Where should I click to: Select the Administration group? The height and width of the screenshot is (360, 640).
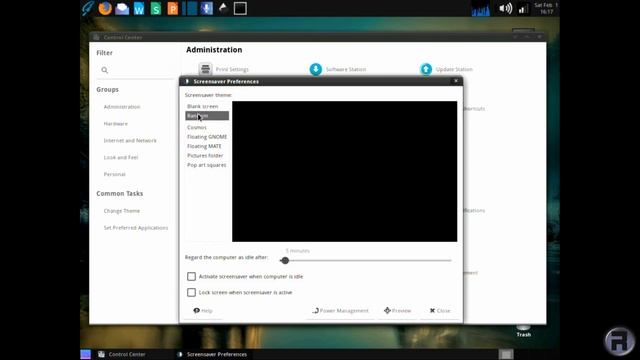coord(122,107)
